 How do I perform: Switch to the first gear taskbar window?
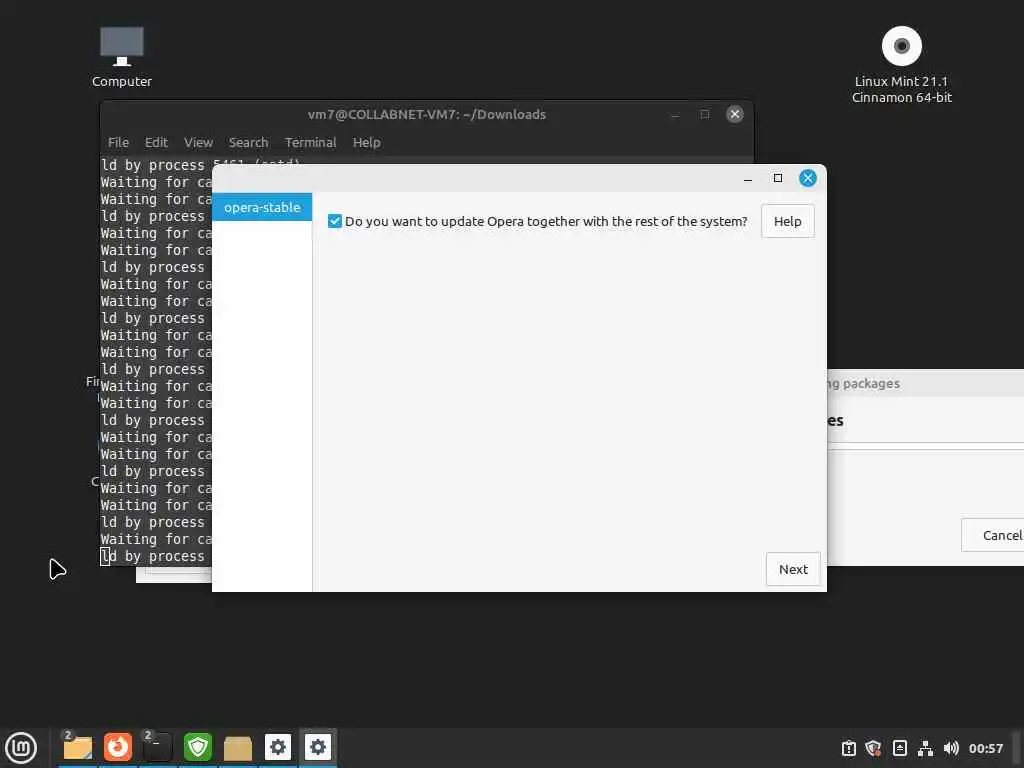coord(278,747)
